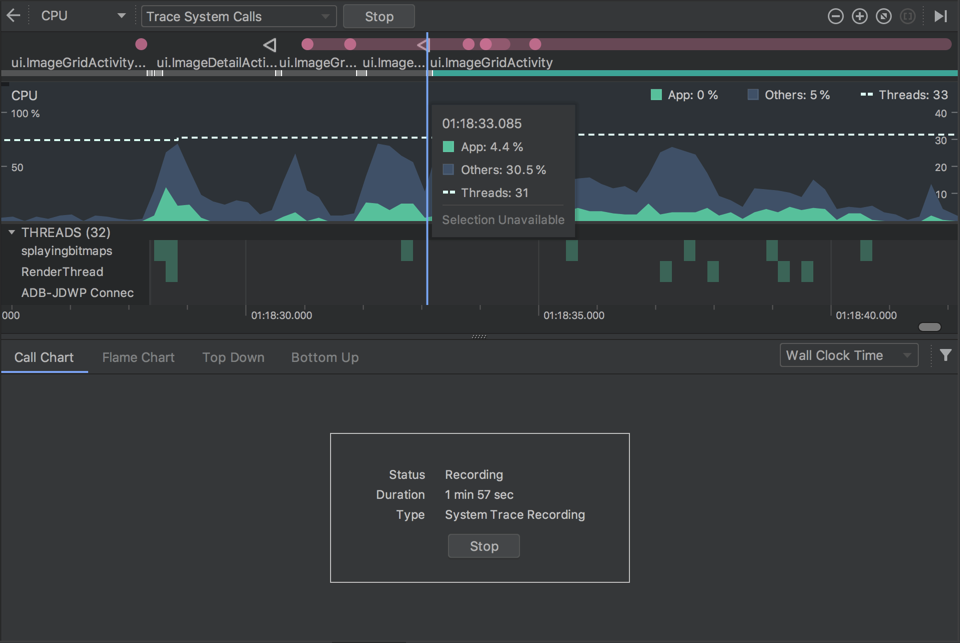Open the Trace System Calls configuration dropdown
This screenshot has height=643, width=960.
pos(239,17)
